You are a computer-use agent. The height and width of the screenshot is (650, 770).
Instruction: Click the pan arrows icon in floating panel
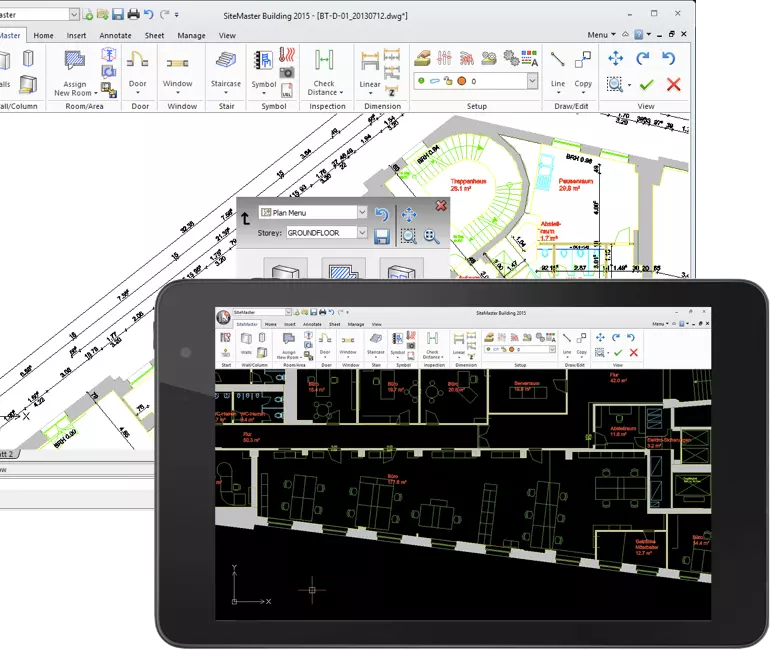pyautogui.click(x=409, y=215)
